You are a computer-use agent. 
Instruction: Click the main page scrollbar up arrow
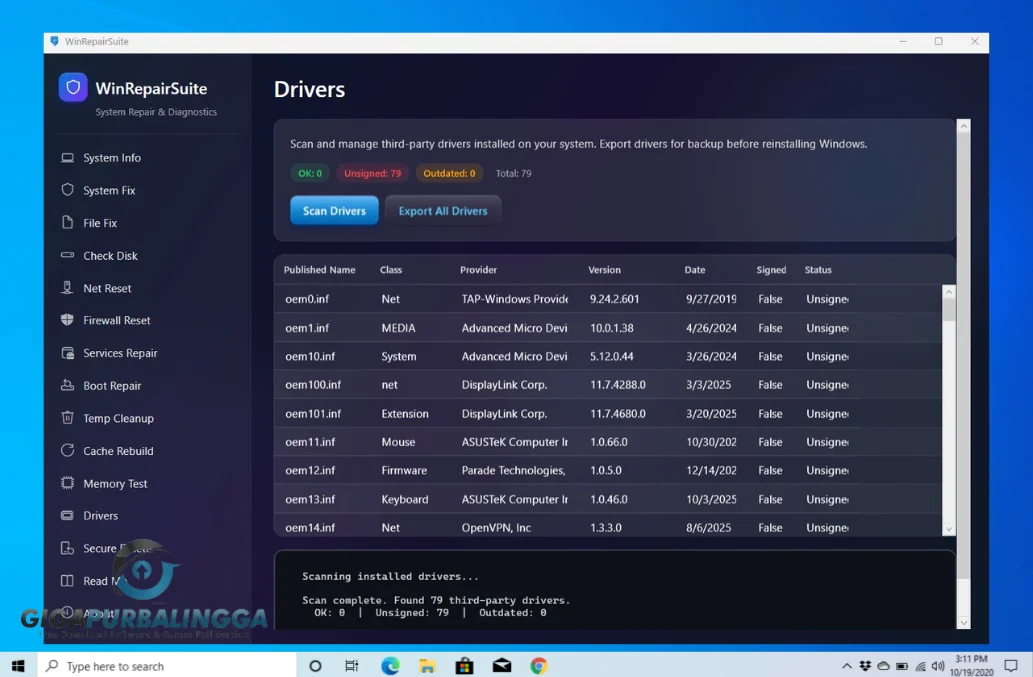click(x=963, y=126)
